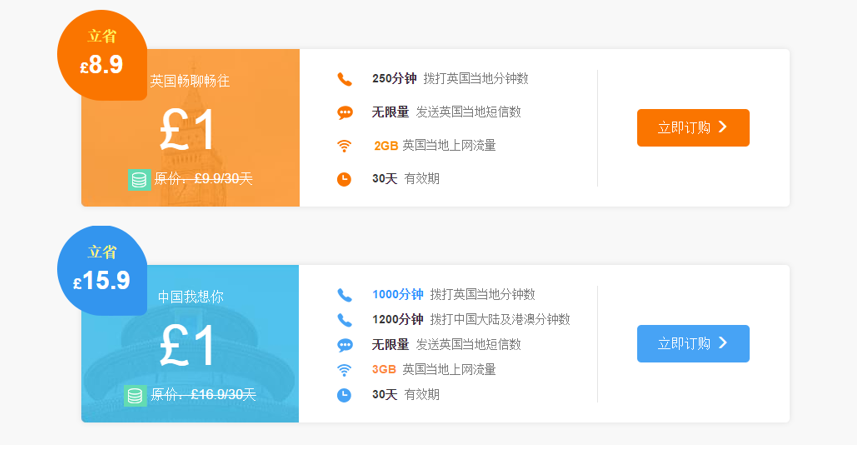This screenshot has height=462, width=857.
Task: Click the blue chat bubble SMS icon
Action: pyautogui.click(x=344, y=345)
